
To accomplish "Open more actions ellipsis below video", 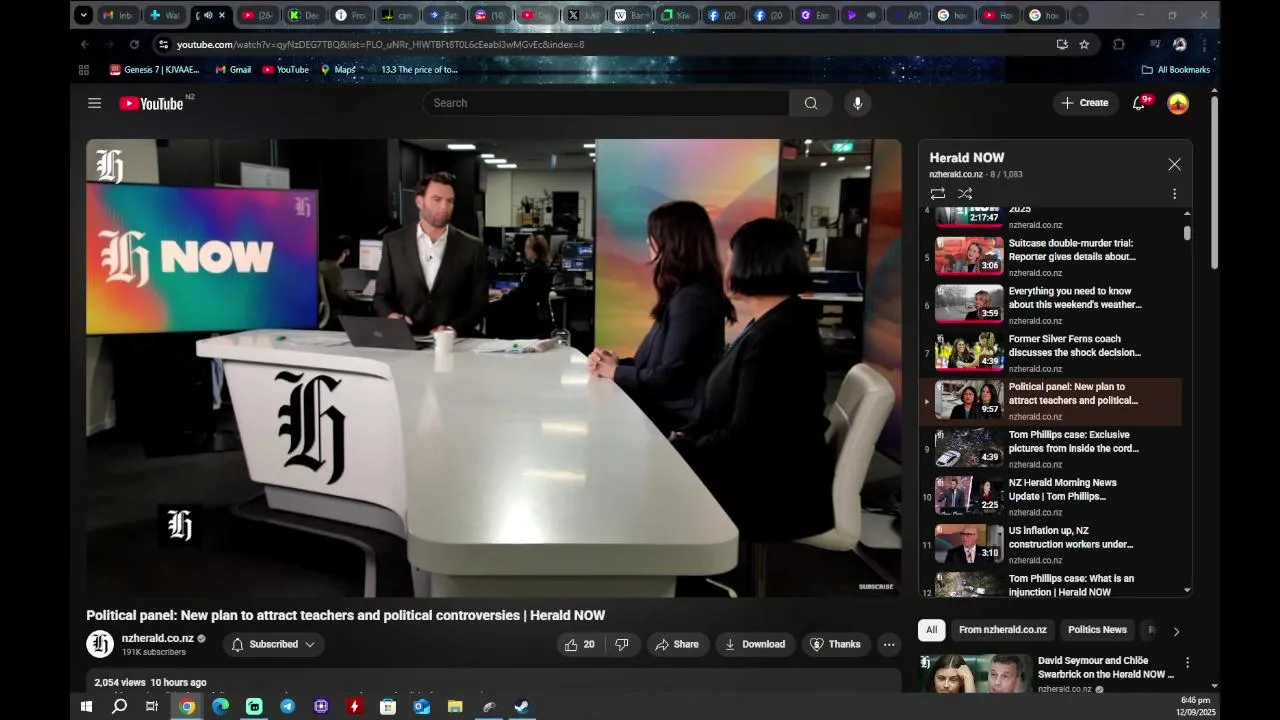I will [x=889, y=645].
